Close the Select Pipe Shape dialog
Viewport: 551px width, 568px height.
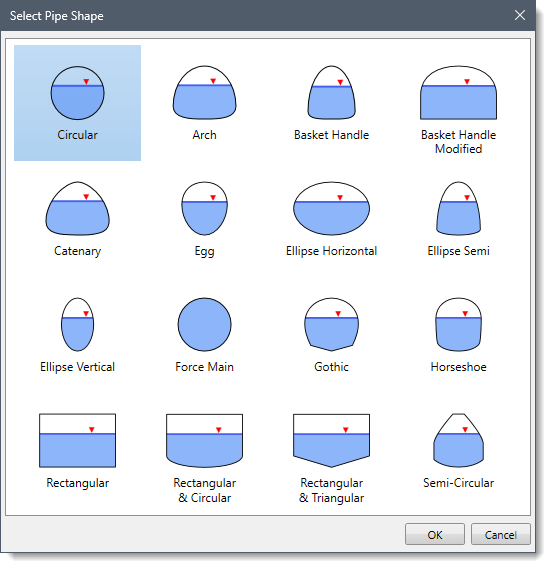coord(520,15)
